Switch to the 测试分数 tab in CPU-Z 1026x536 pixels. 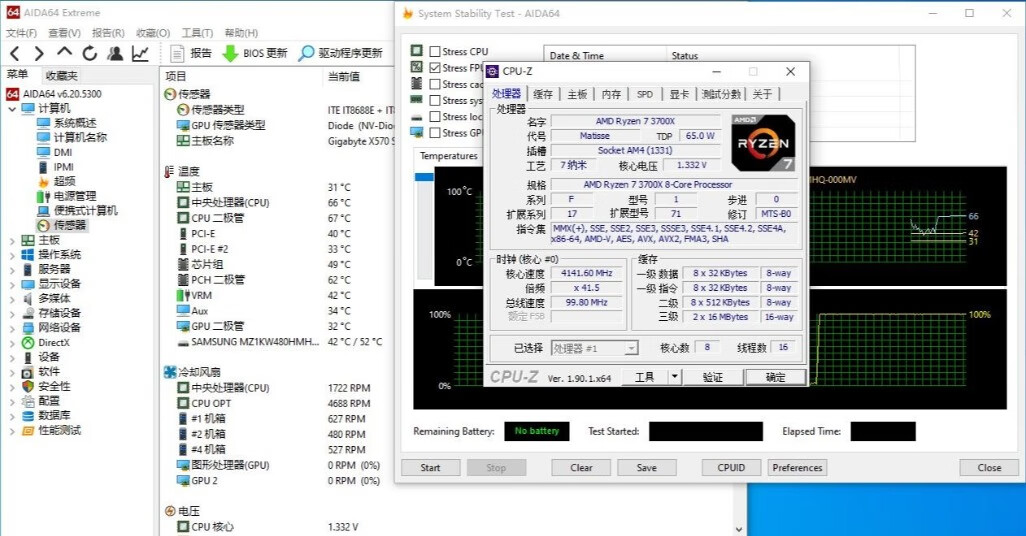point(721,94)
